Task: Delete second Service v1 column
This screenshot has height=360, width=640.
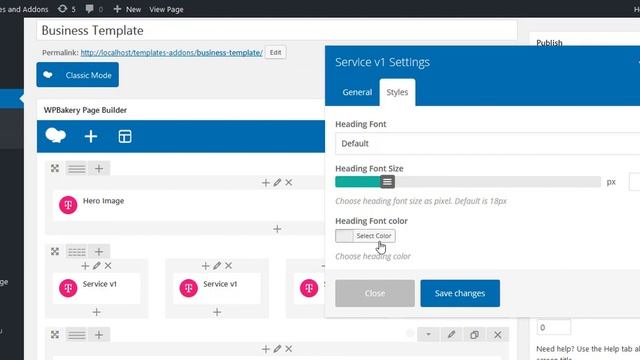Action: pyautogui.click(x=228, y=266)
